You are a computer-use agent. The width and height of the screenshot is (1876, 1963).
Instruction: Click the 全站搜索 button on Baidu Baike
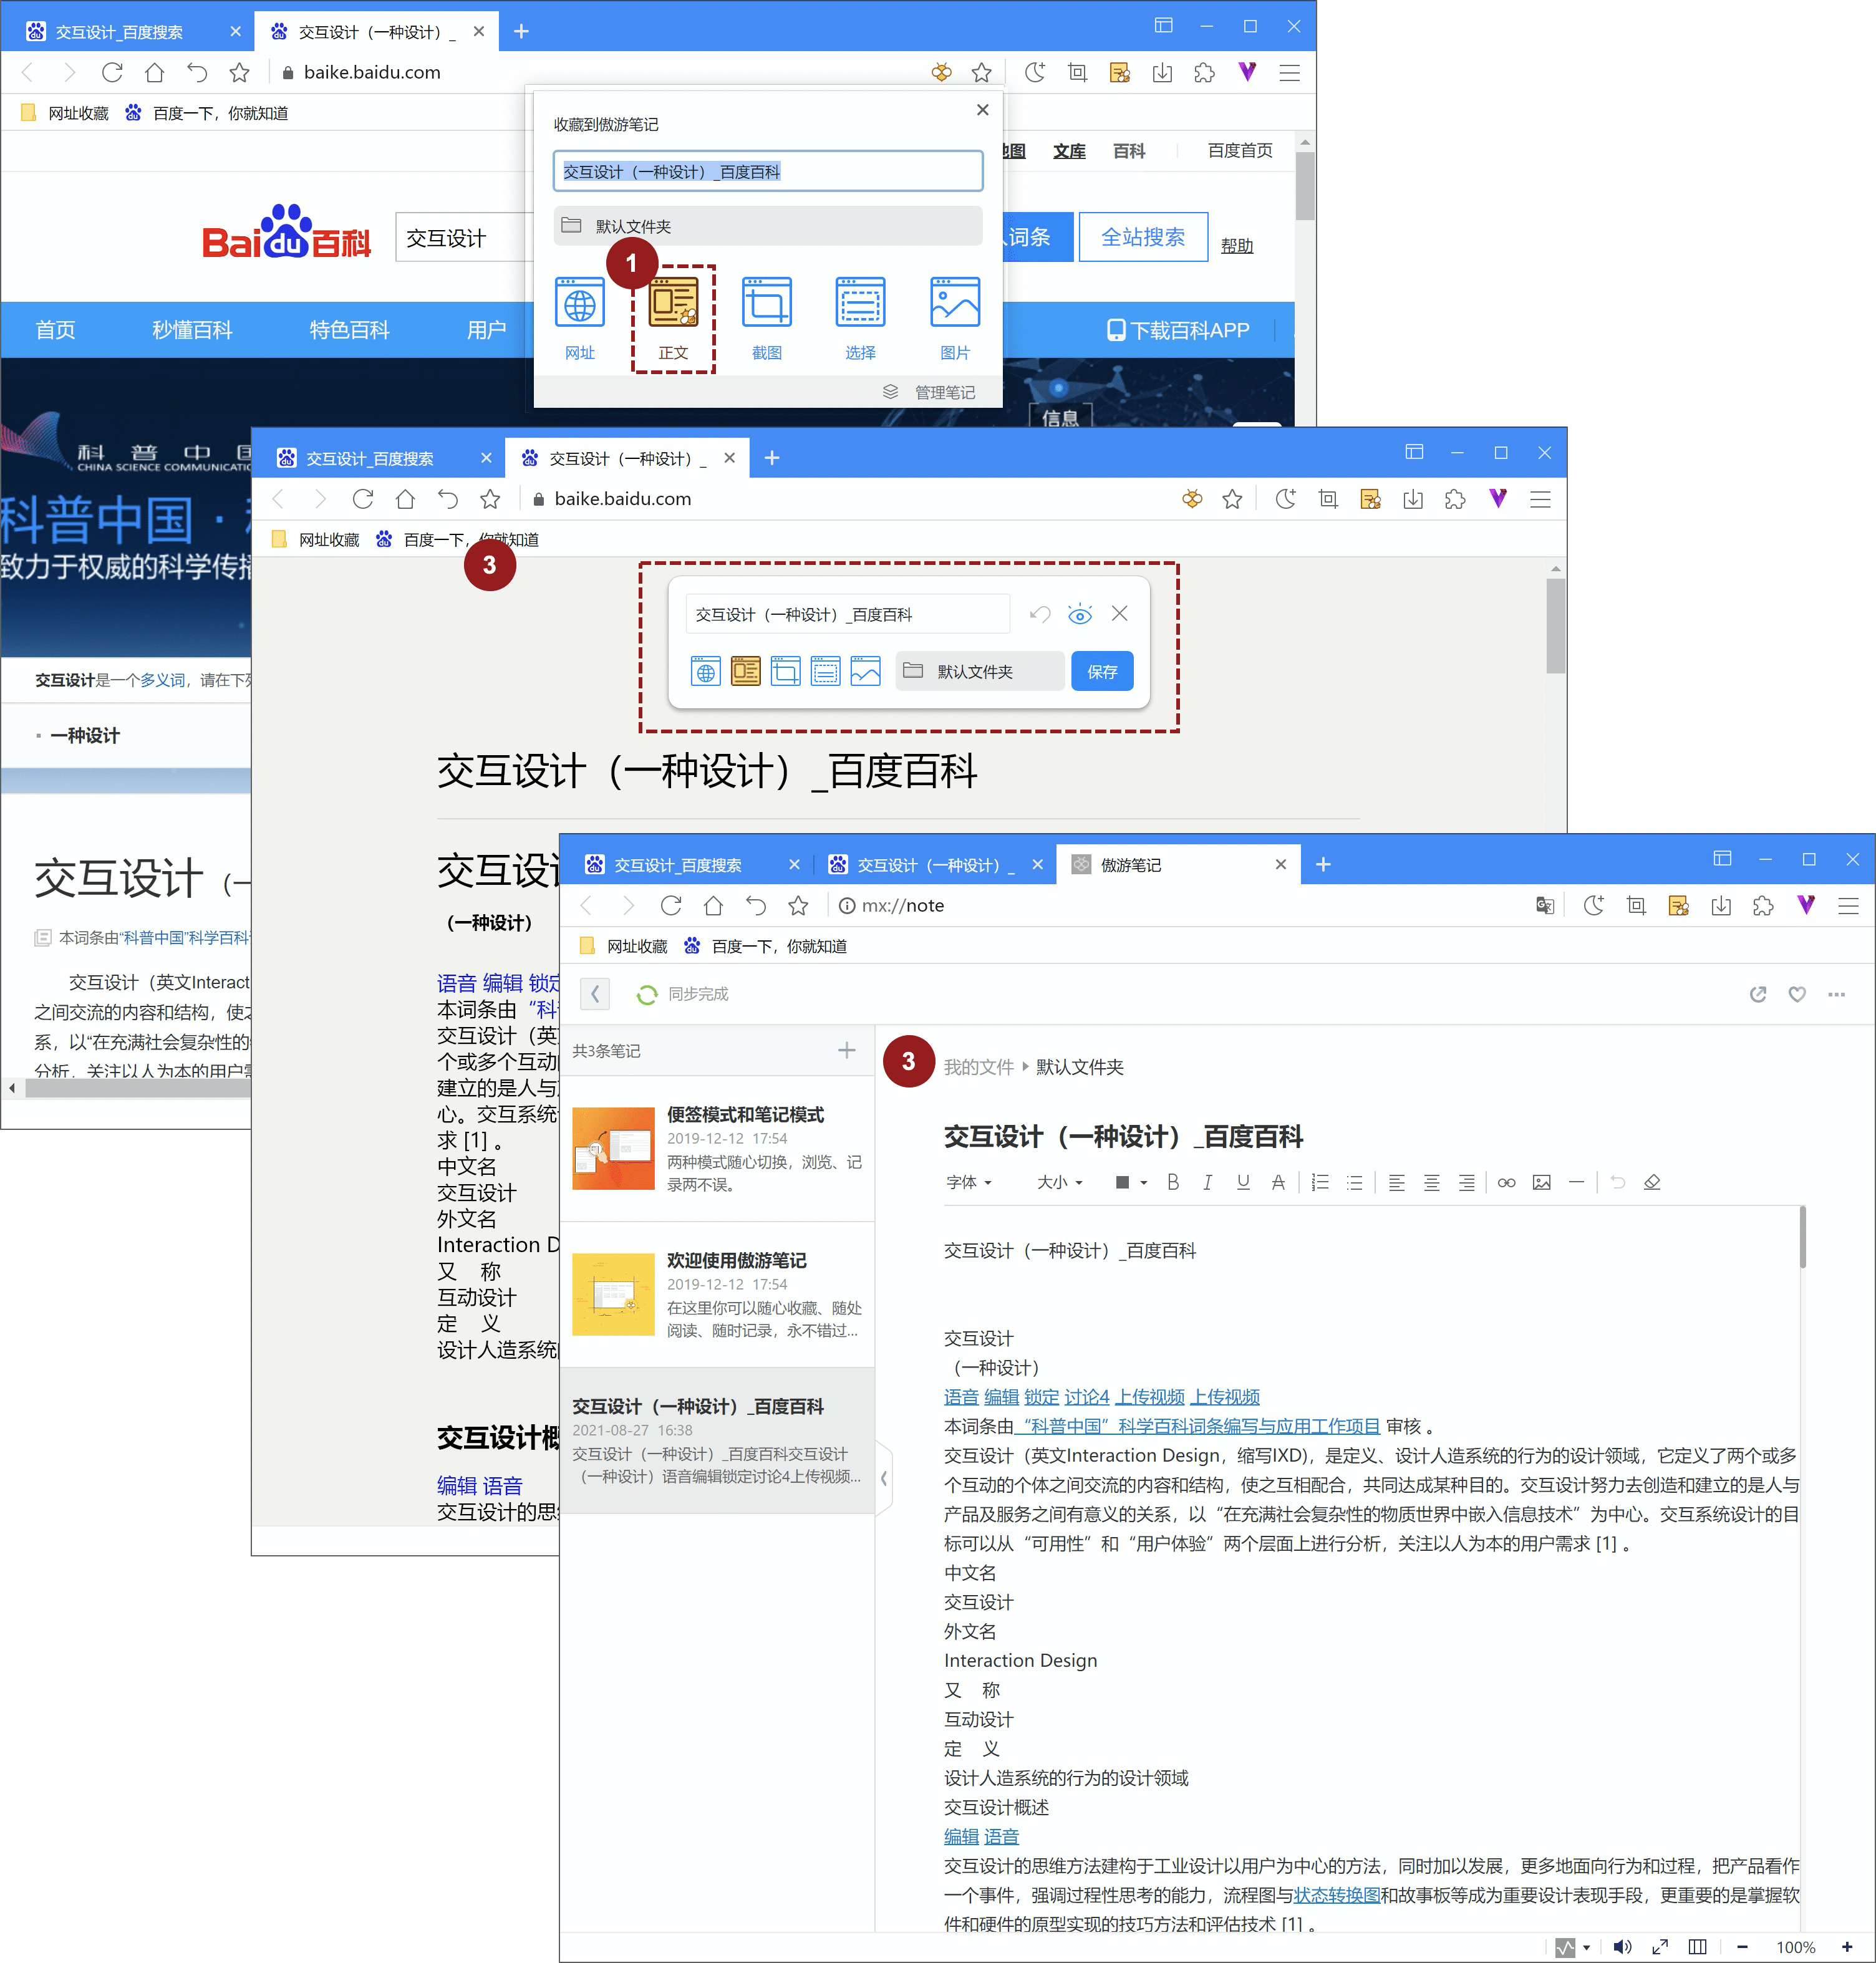pos(1142,237)
